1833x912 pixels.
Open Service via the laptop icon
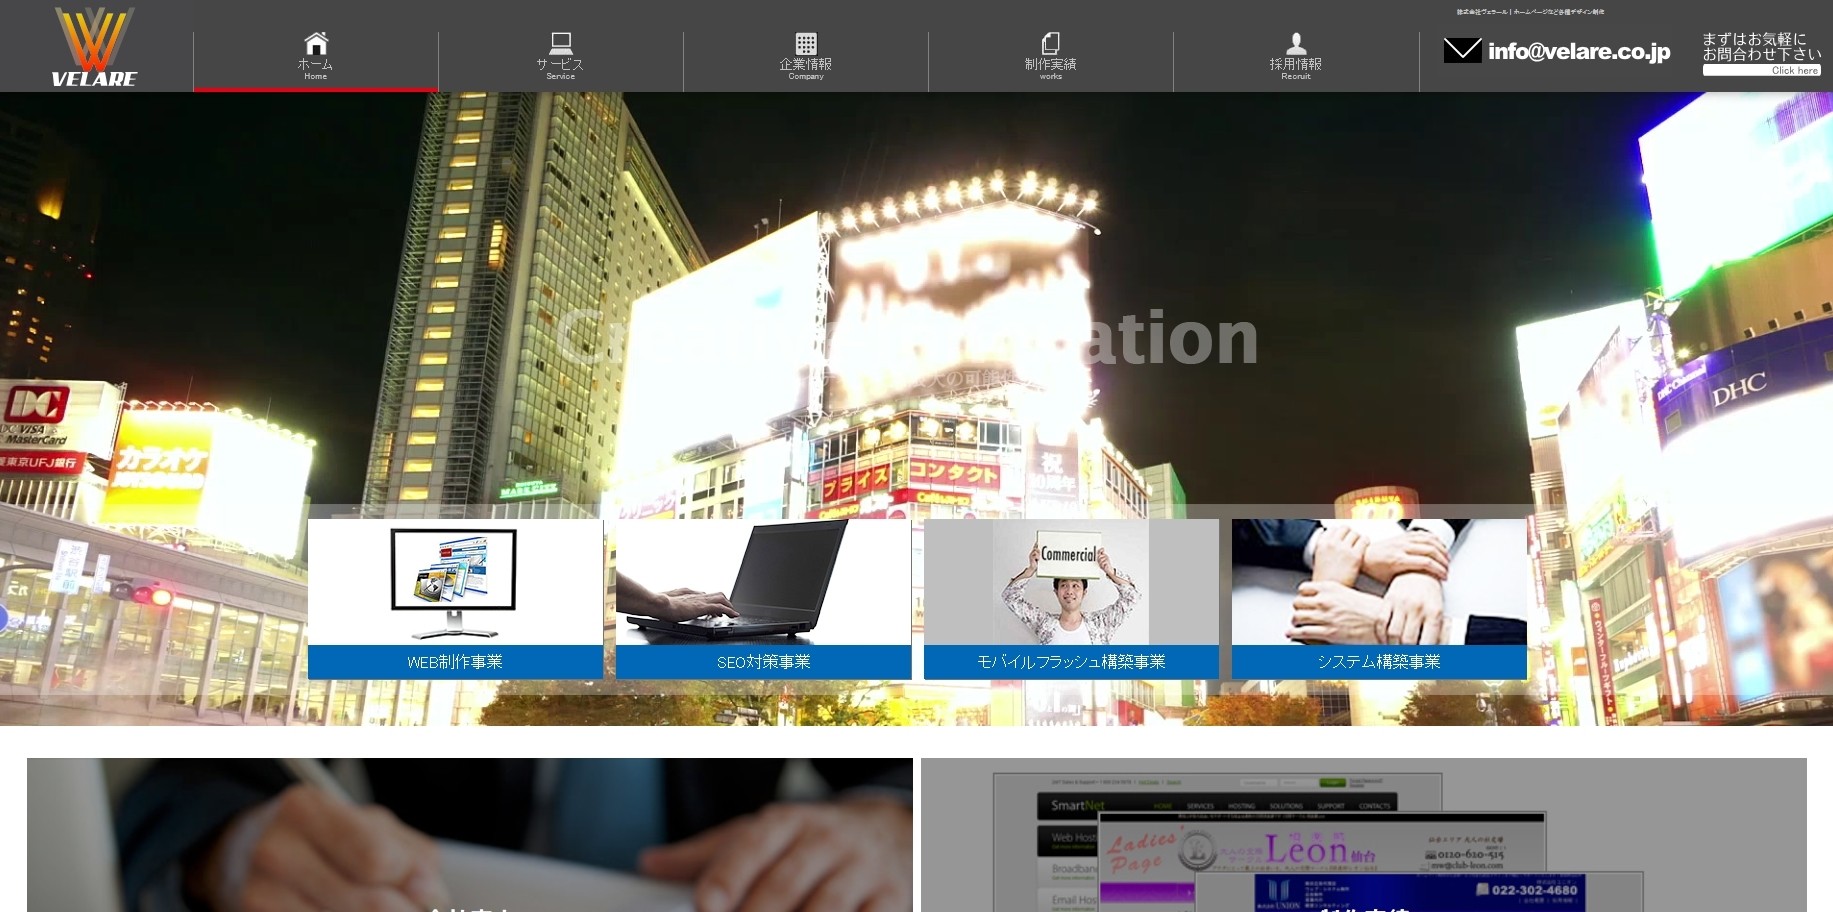point(561,43)
